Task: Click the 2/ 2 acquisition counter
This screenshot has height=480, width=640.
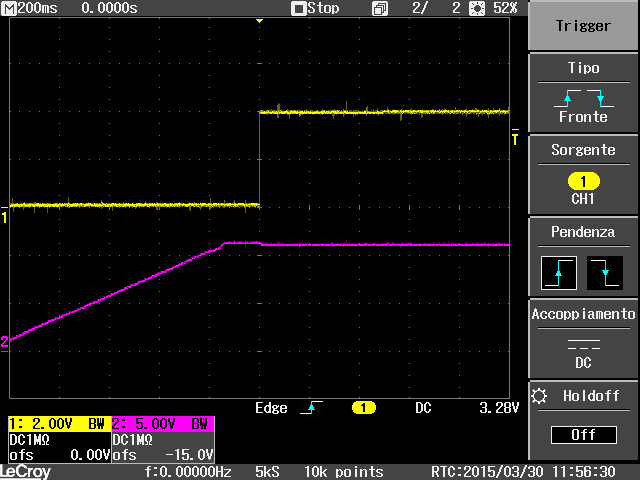Action: (436, 8)
